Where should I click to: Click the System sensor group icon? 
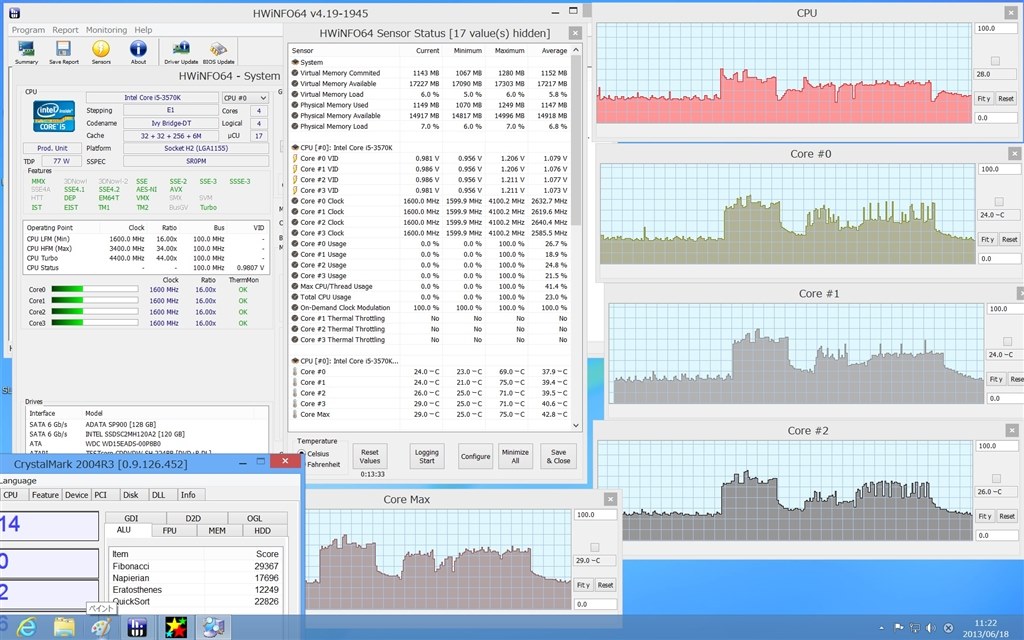click(295, 62)
